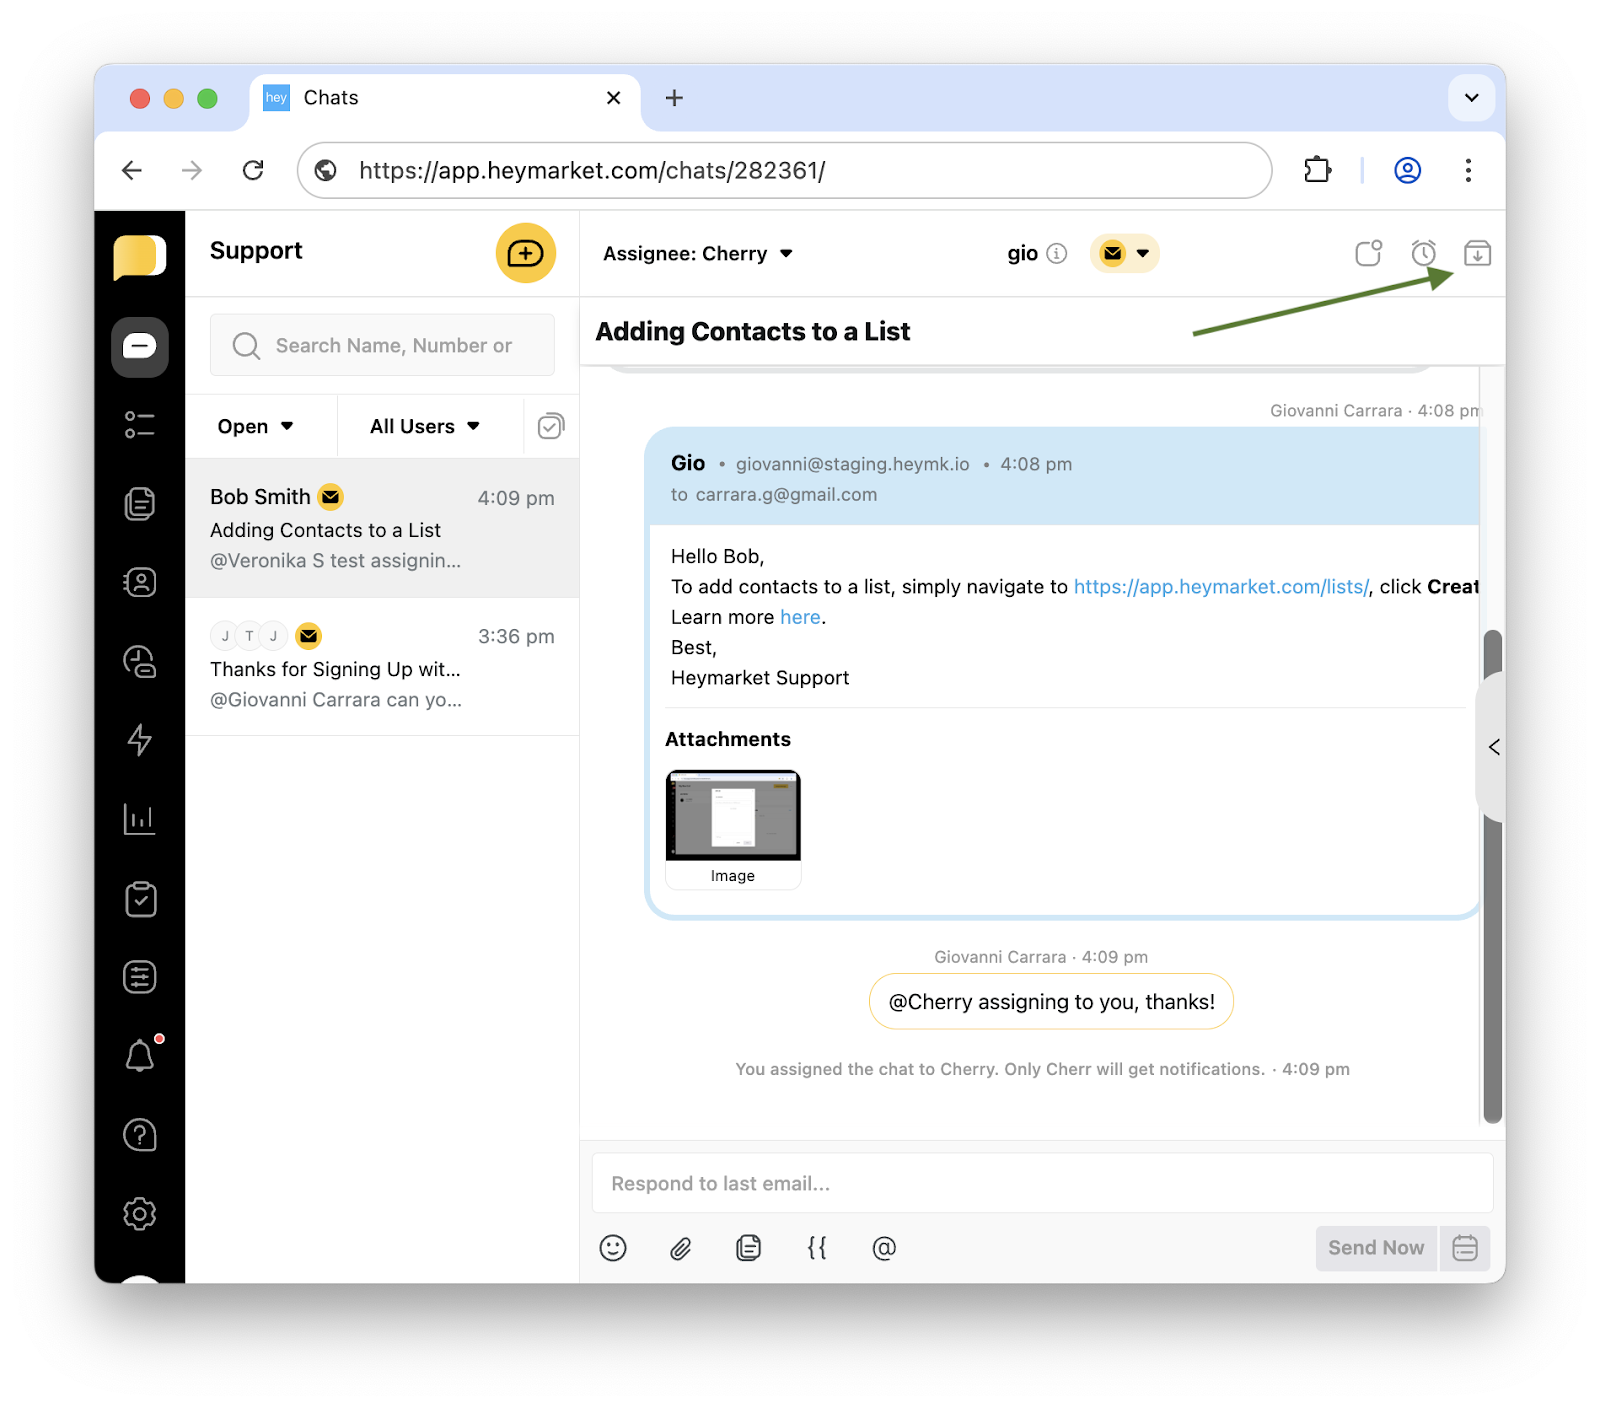Open the browser extensions puzzle icon

click(1318, 171)
